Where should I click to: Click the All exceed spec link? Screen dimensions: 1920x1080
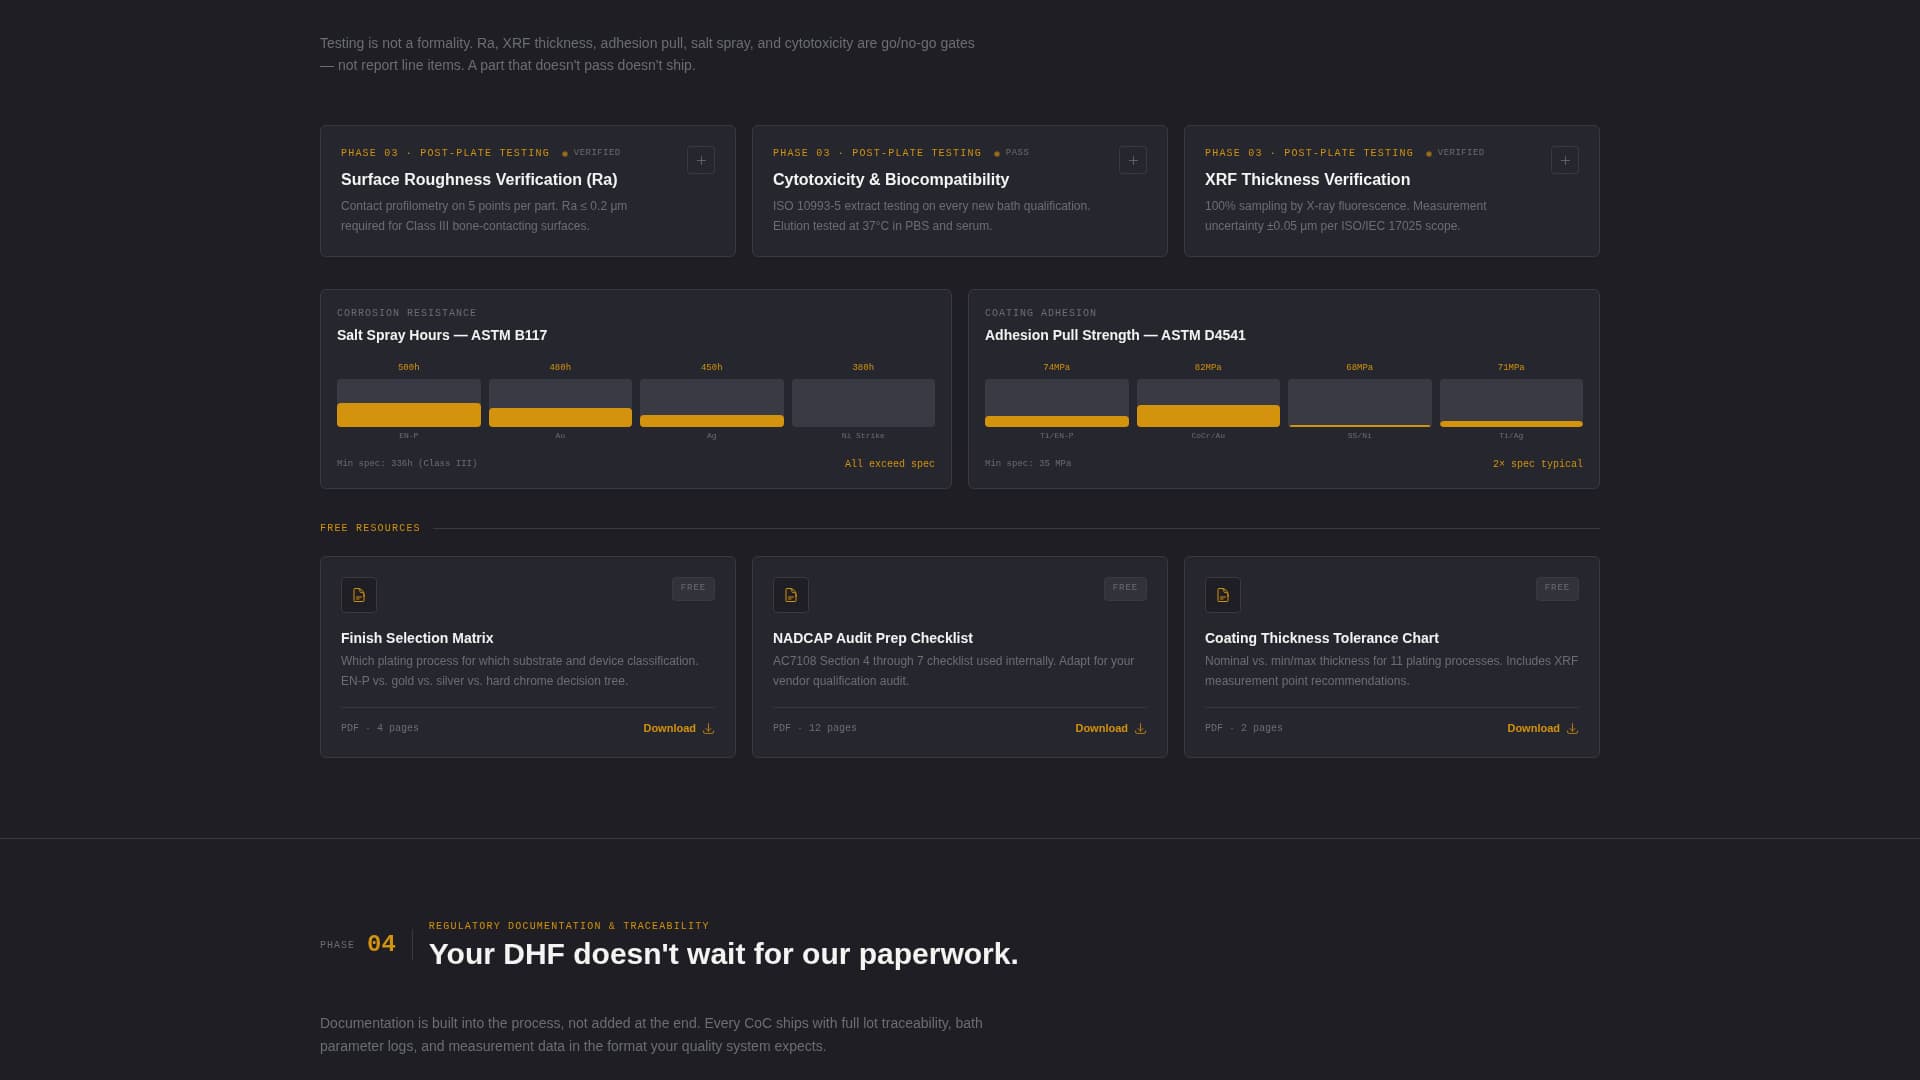[x=889, y=463]
